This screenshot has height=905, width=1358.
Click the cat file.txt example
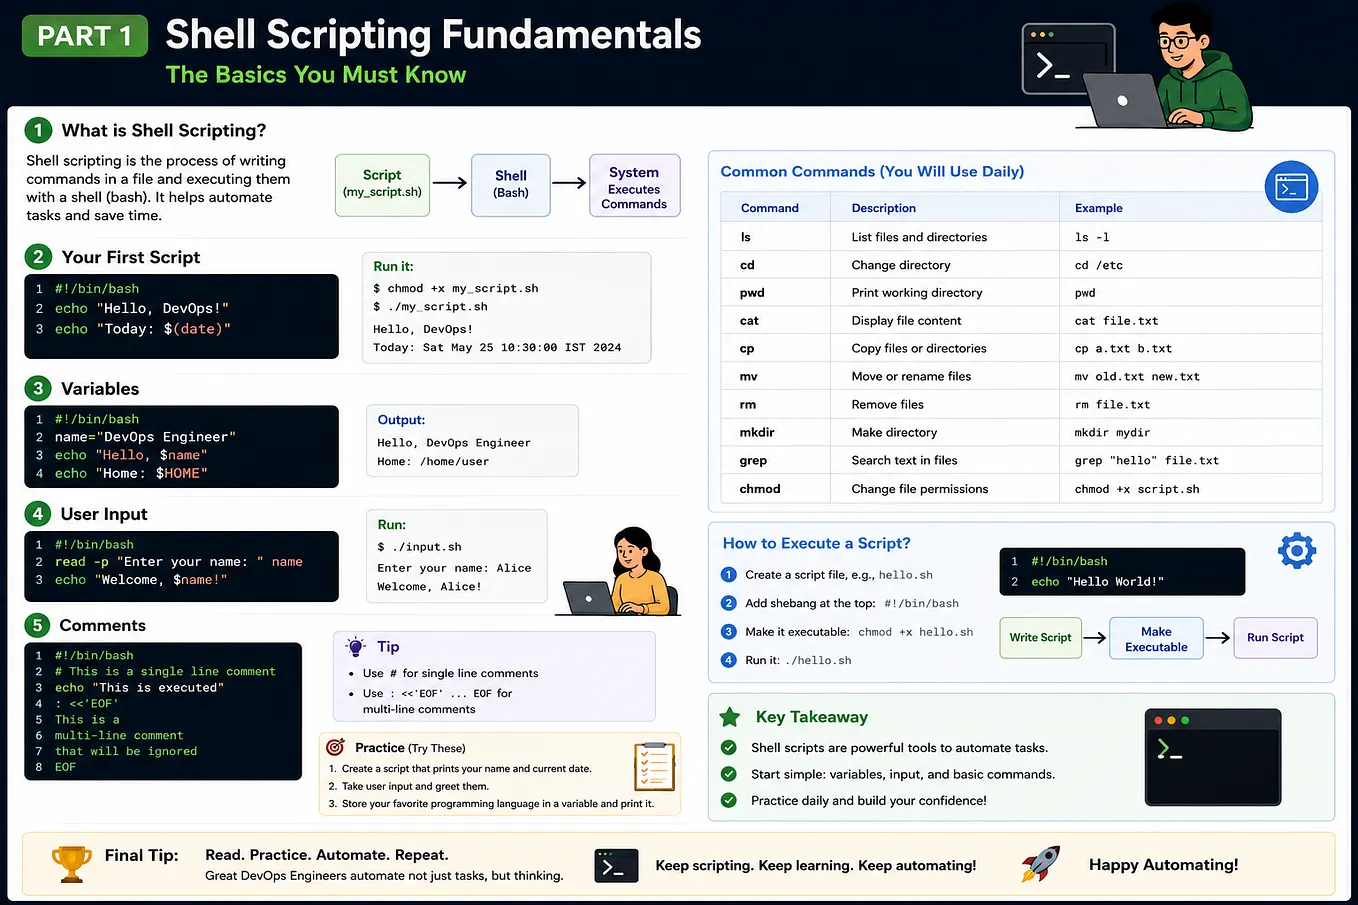click(1116, 321)
